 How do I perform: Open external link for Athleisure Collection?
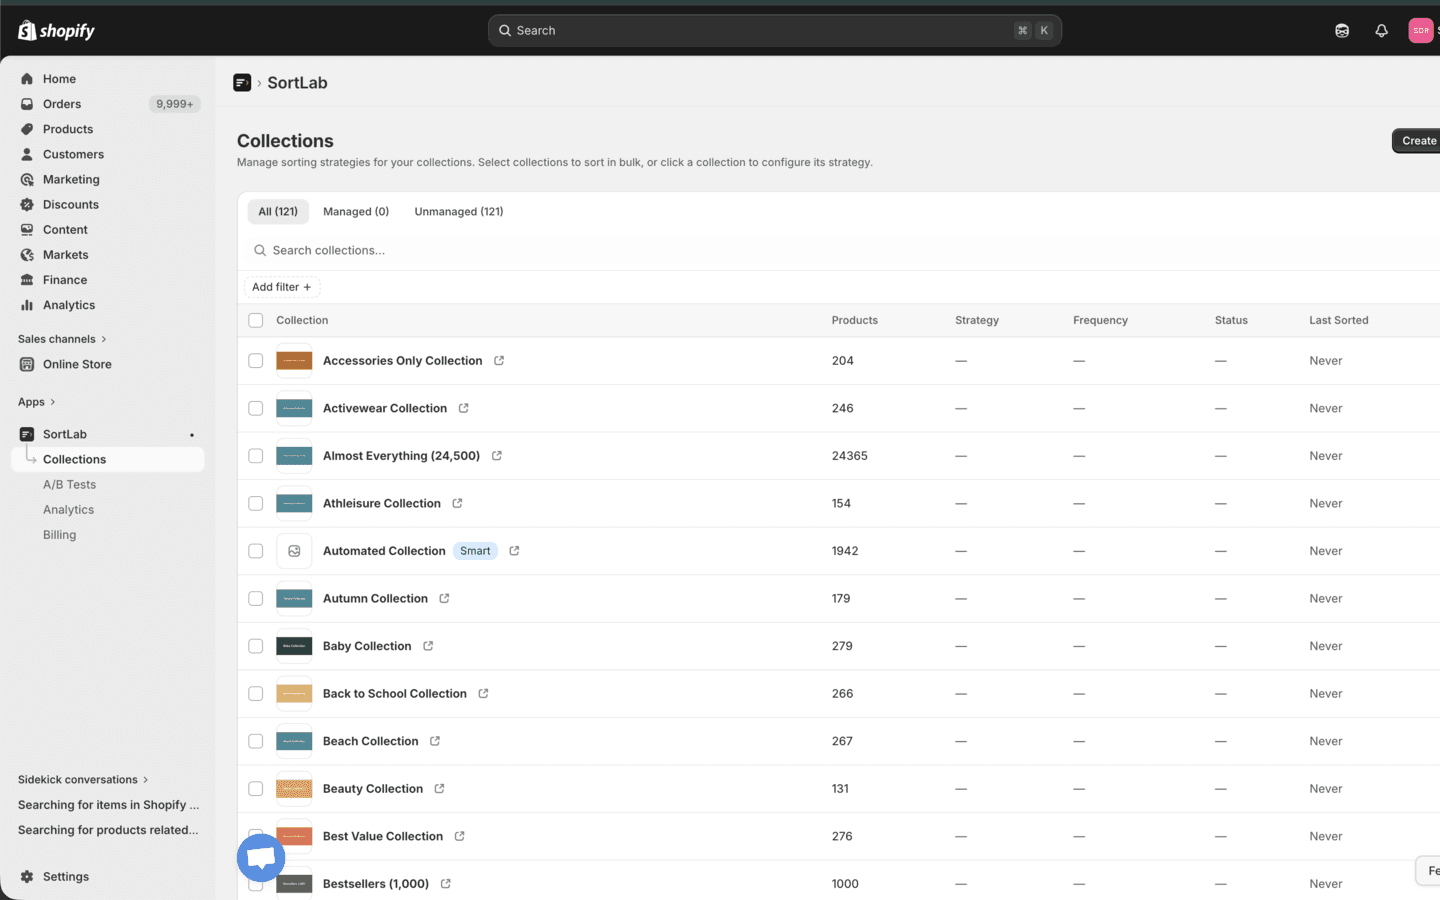(457, 503)
